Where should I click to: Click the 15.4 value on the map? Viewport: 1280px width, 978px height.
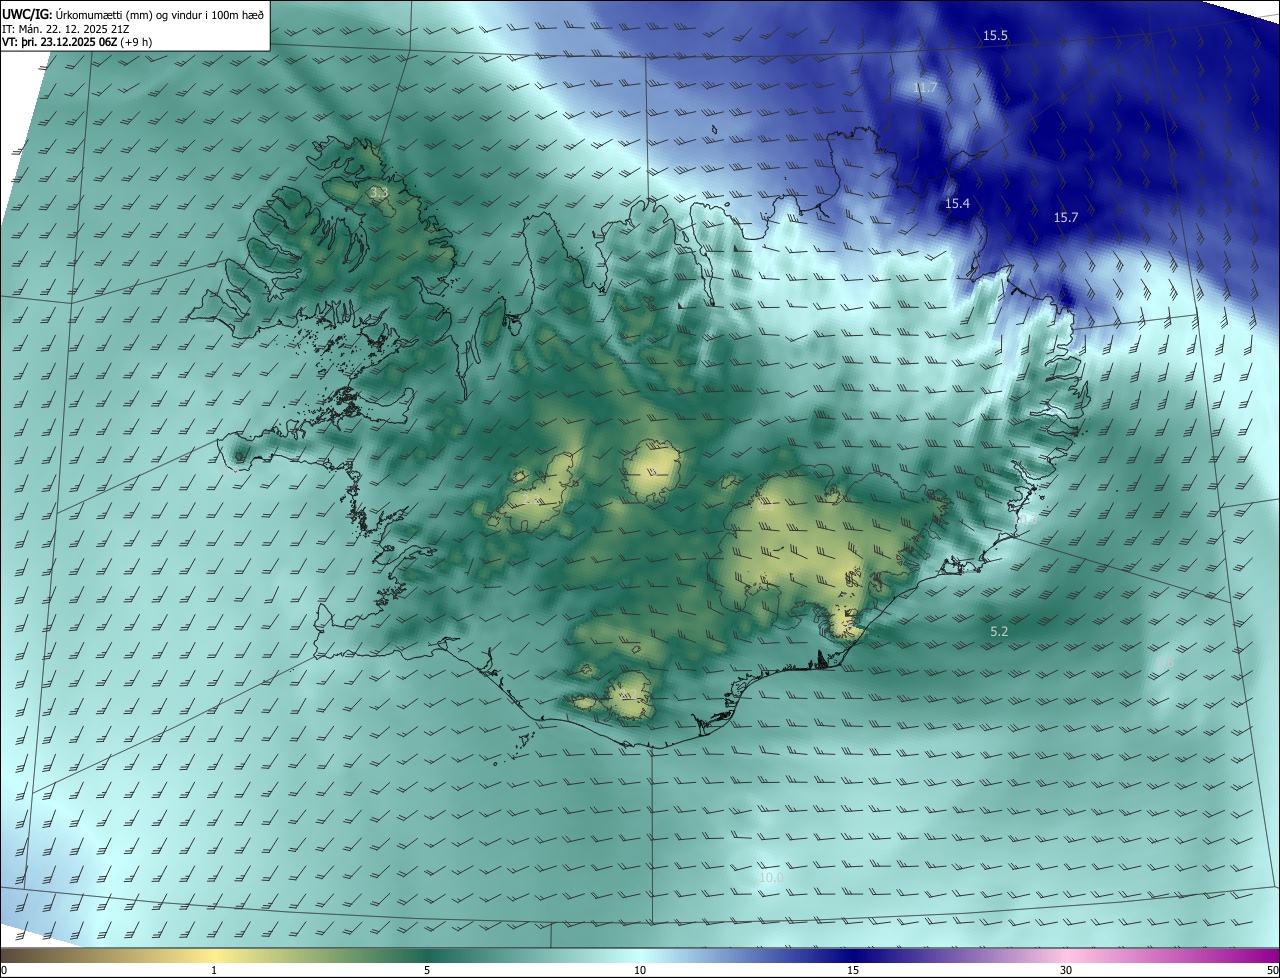(x=957, y=204)
